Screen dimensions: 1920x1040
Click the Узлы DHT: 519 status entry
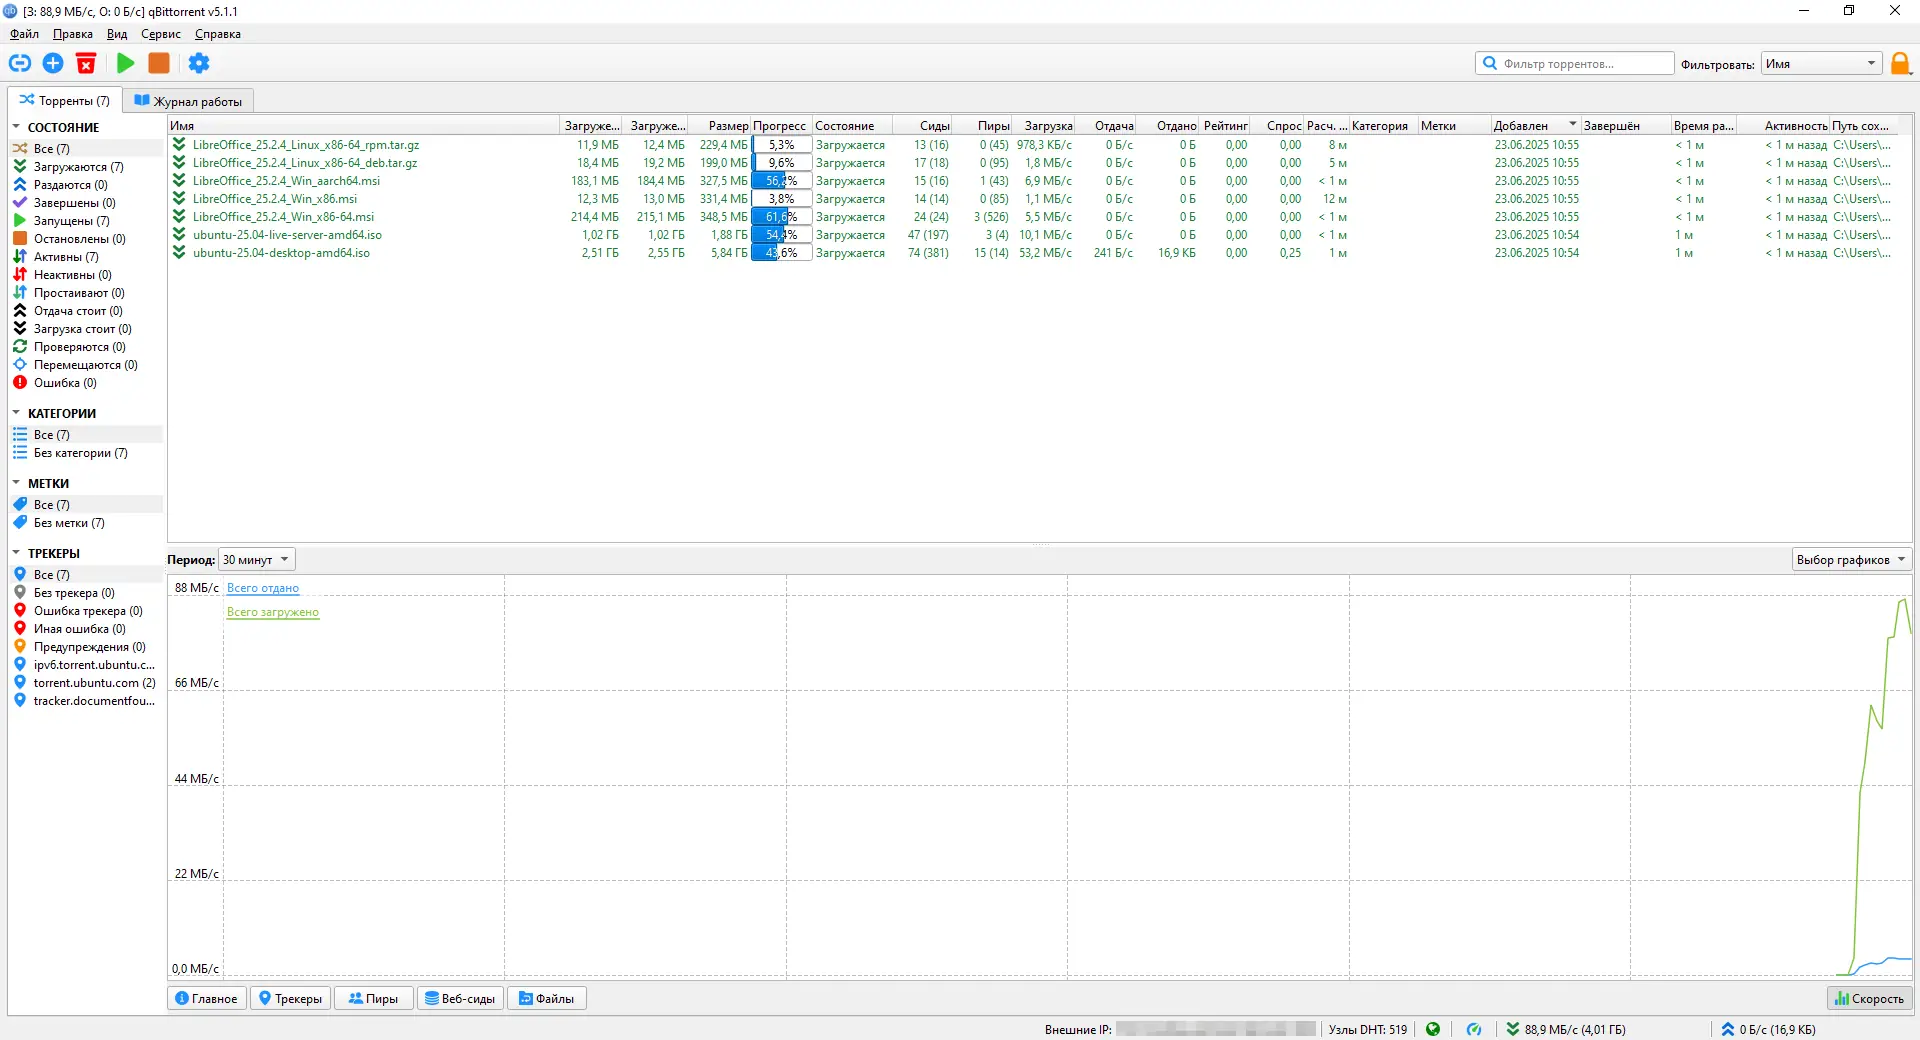pos(1368,1029)
